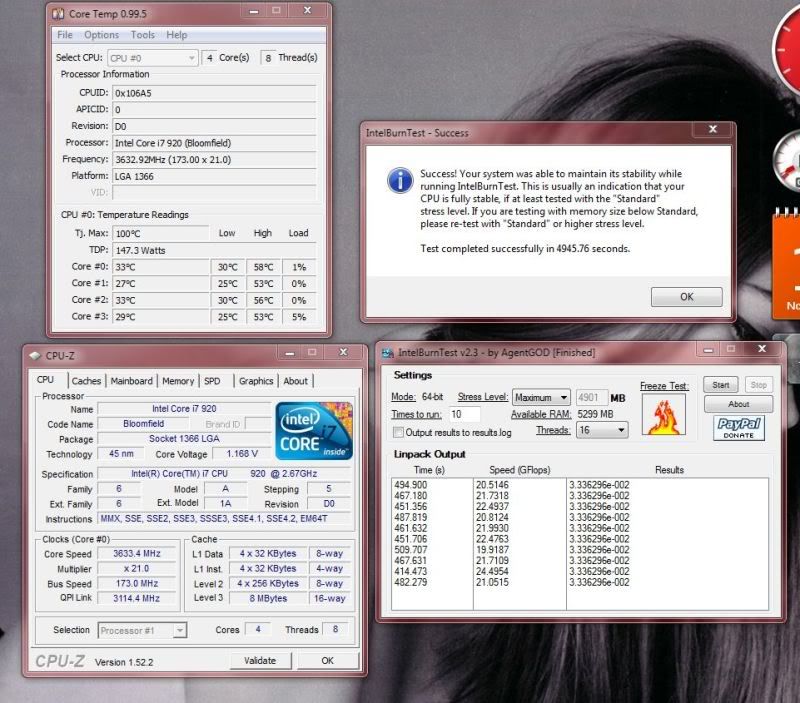The height and width of the screenshot is (703, 800).
Task: Click the Linpack time value 509.707
Action: pyautogui.click(x=411, y=550)
